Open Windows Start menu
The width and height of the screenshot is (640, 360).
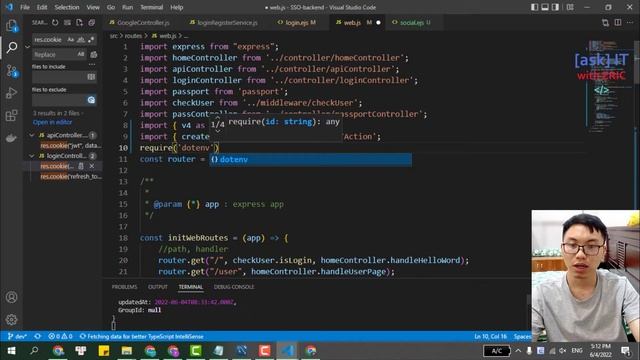click(x=11, y=351)
